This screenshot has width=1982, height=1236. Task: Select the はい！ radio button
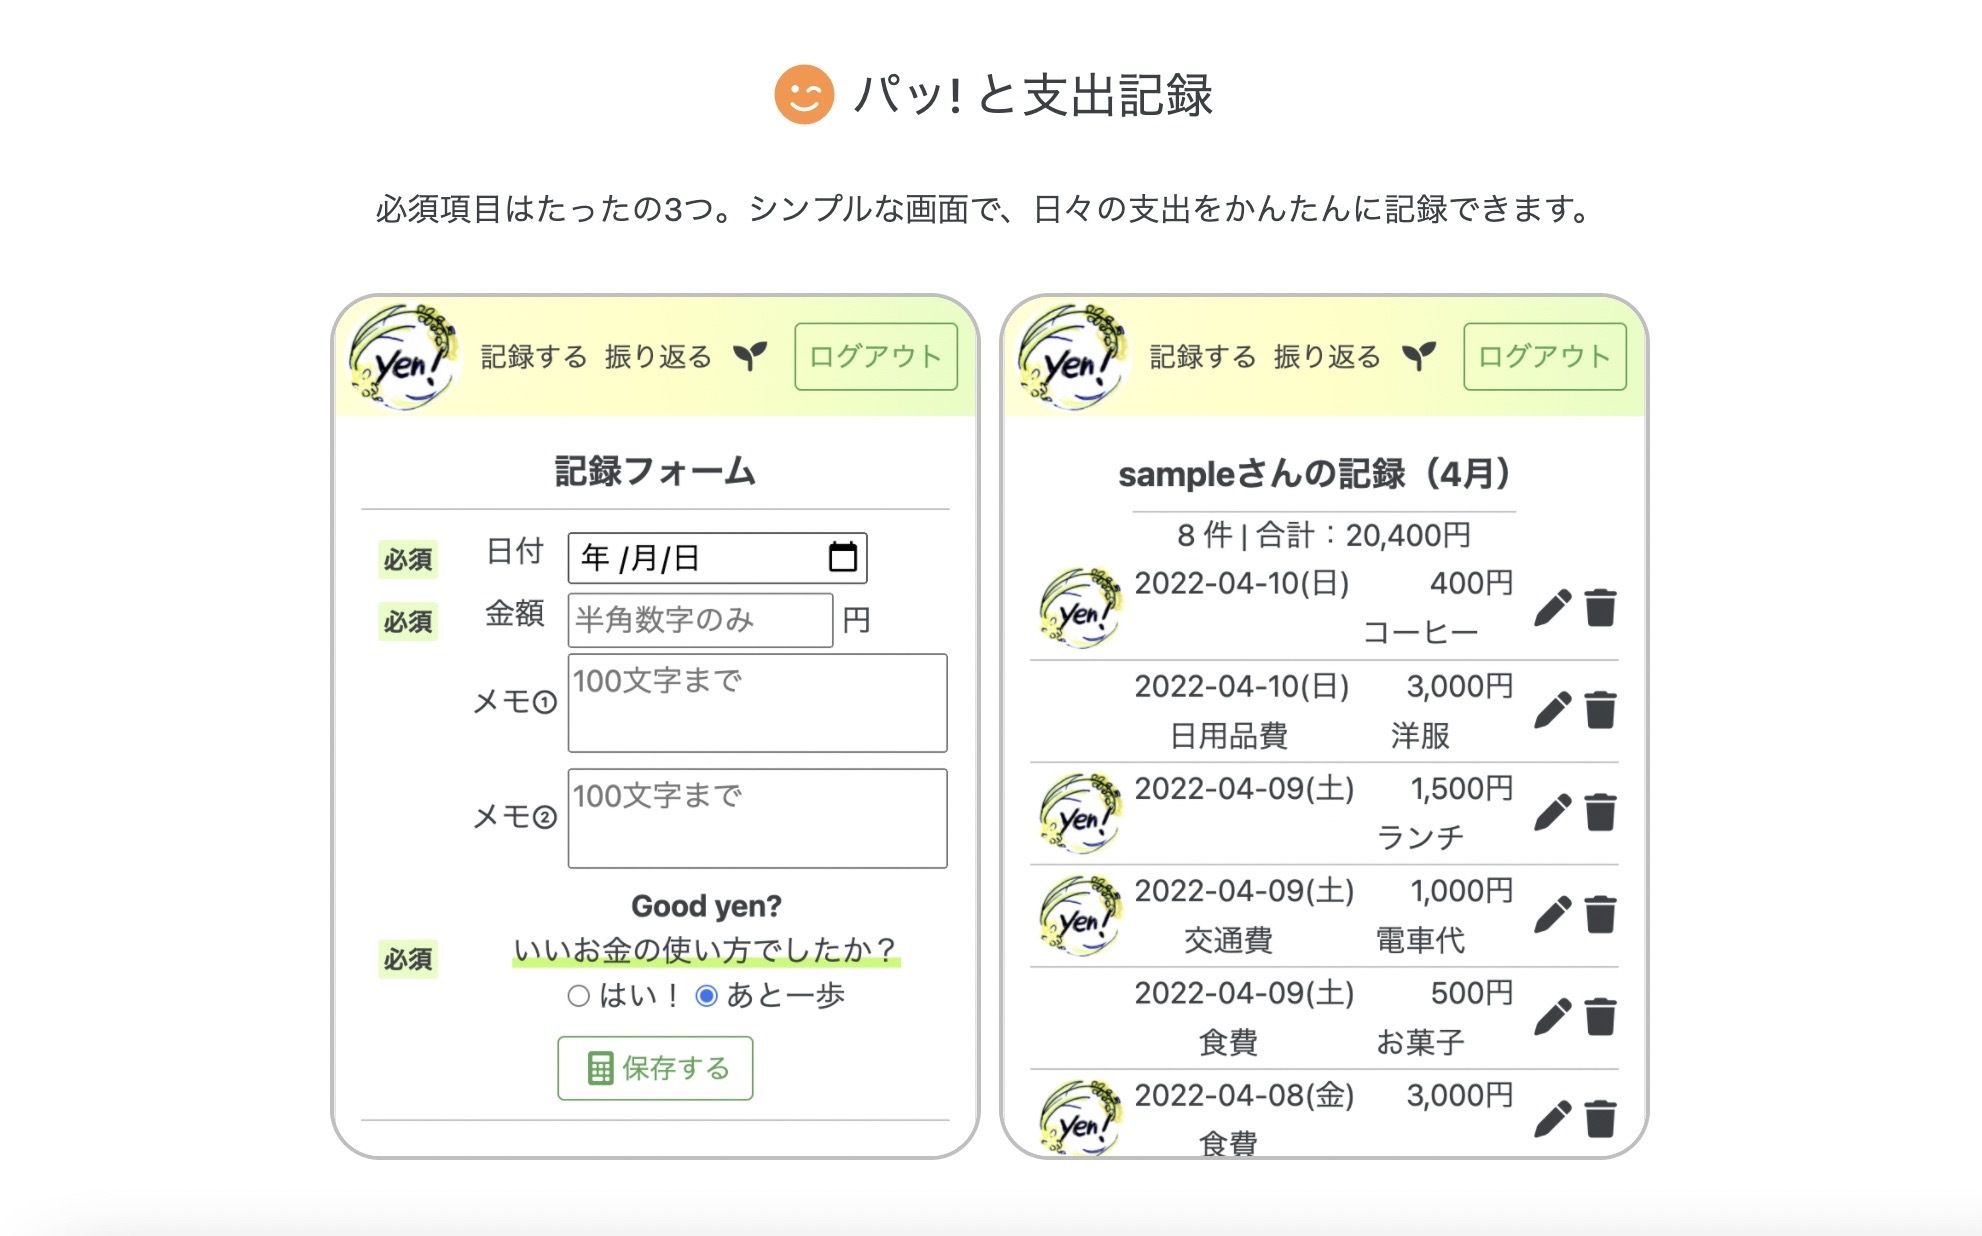(578, 996)
